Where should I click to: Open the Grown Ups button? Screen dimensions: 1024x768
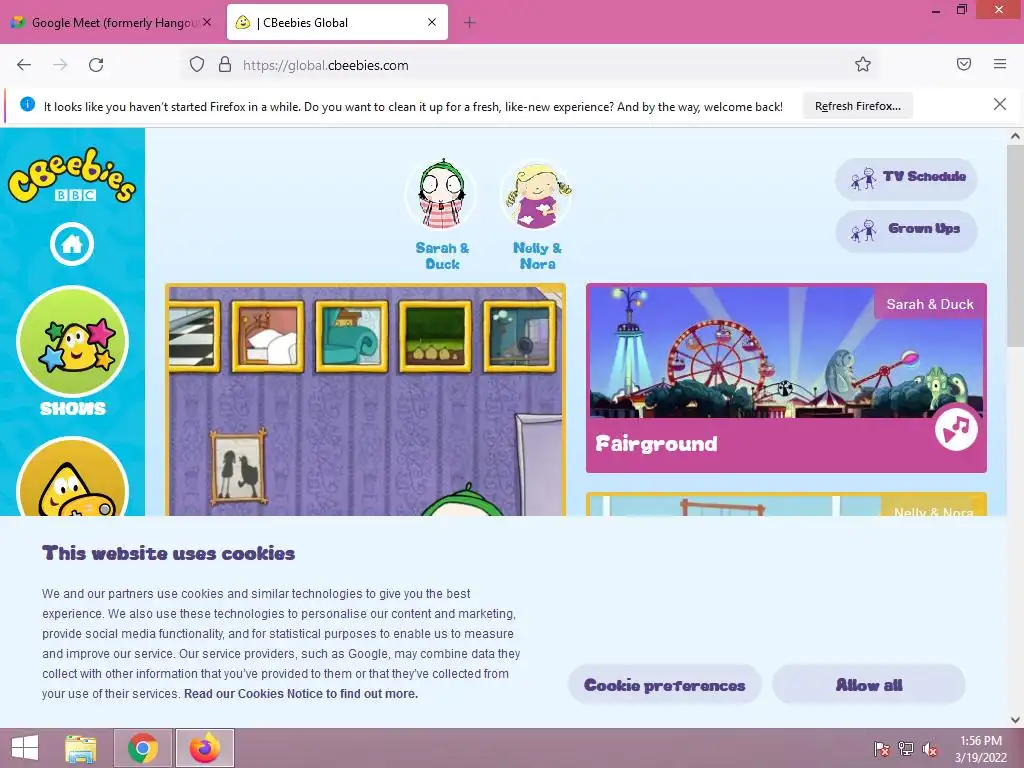(x=906, y=230)
